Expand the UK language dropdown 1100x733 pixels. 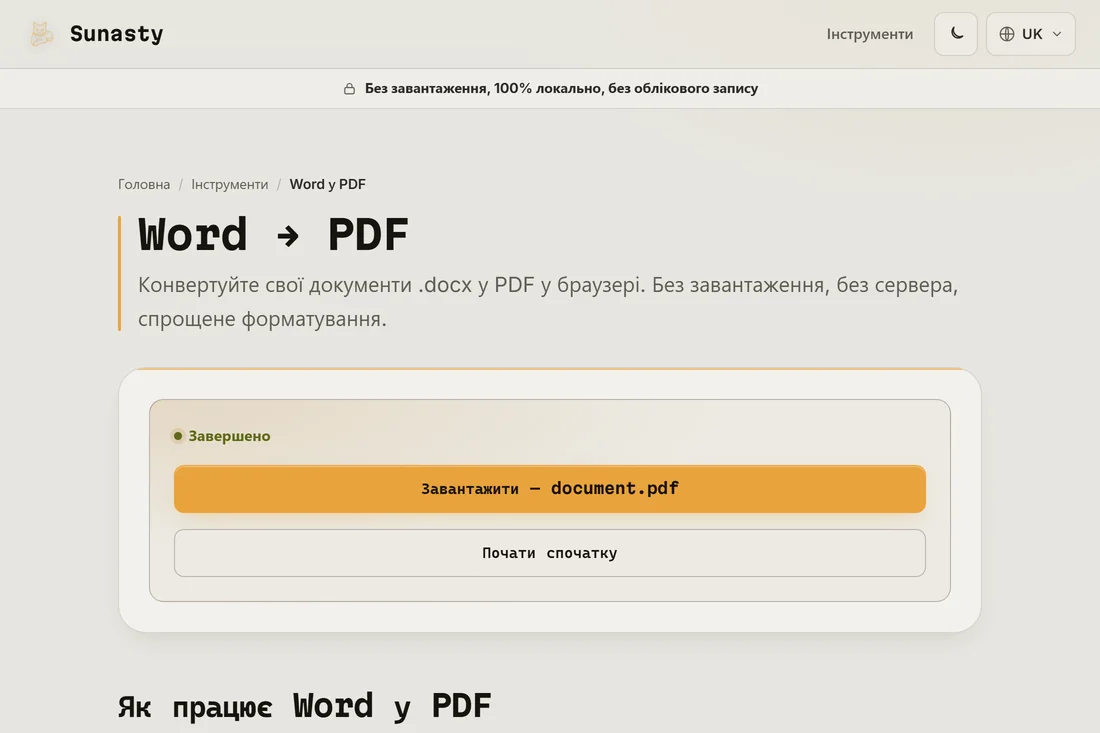pos(1031,34)
